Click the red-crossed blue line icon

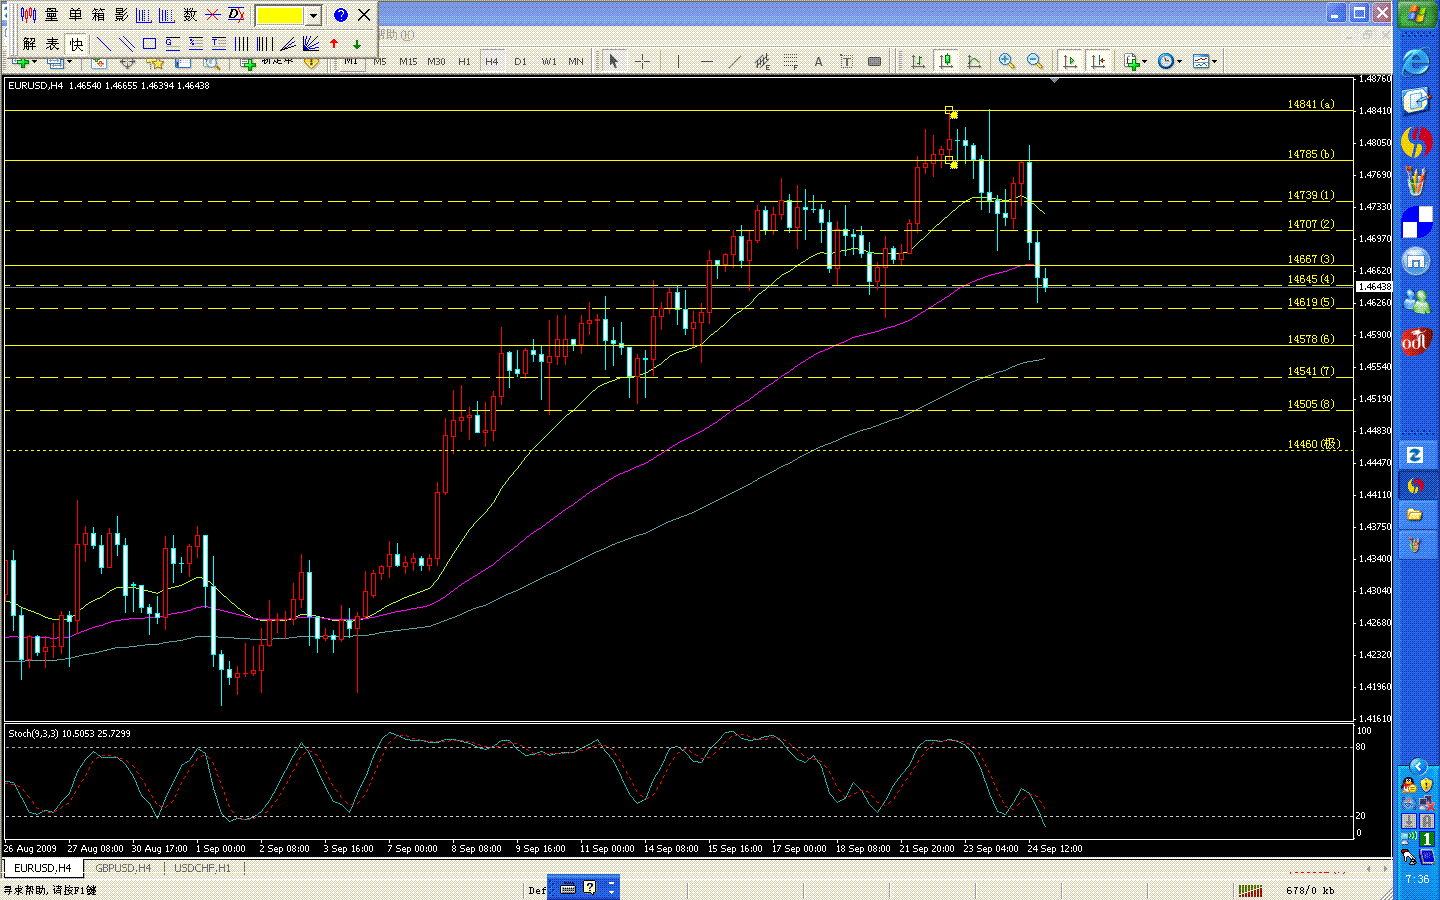click(213, 15)
